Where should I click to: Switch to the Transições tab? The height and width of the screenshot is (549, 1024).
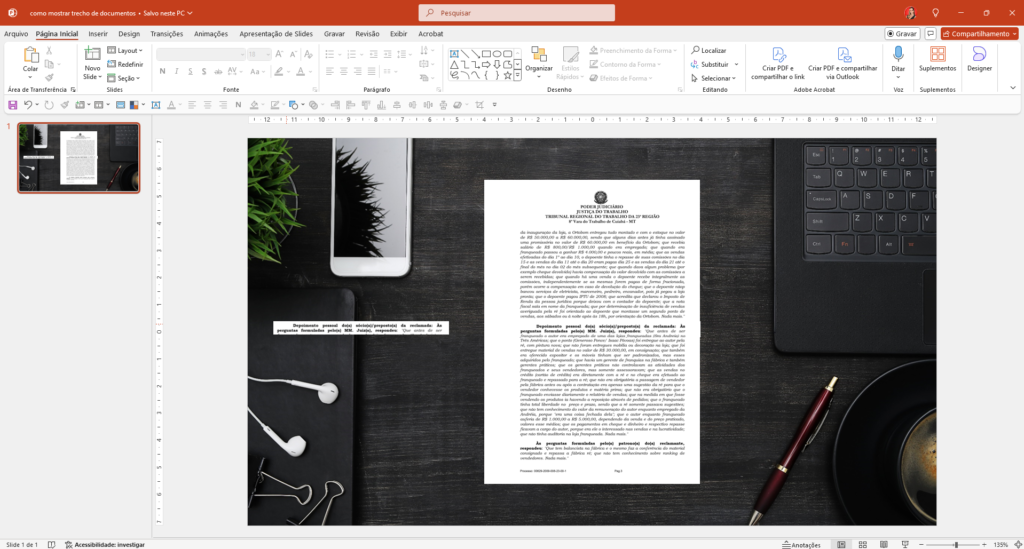coord(166,33)
